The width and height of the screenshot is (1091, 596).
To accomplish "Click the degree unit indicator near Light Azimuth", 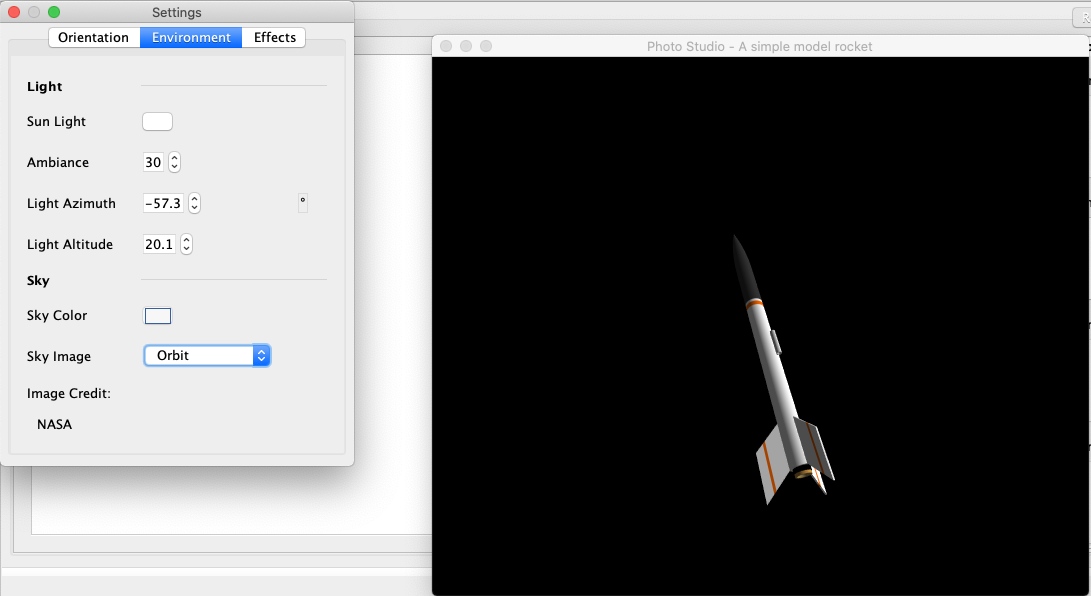I will coord(303,203).
